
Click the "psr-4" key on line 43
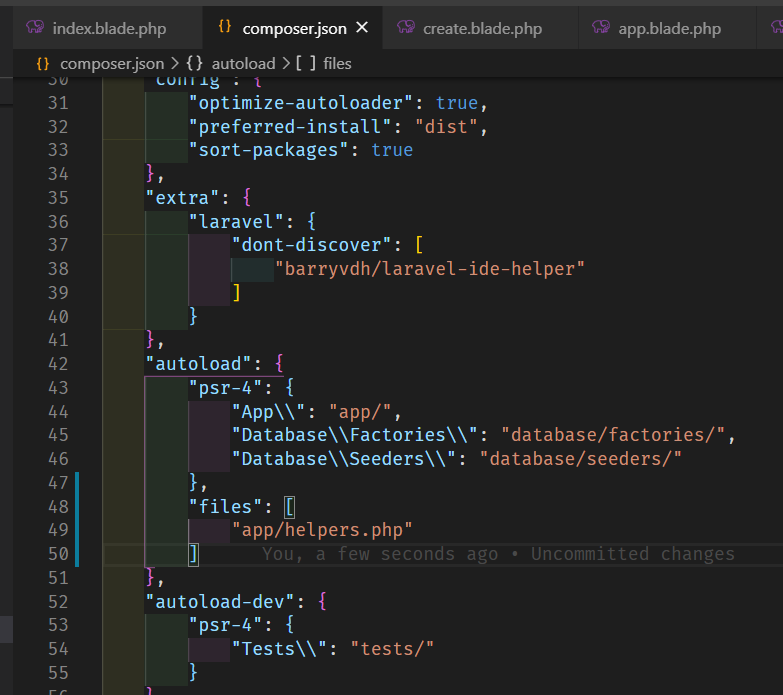coord(225,388)
